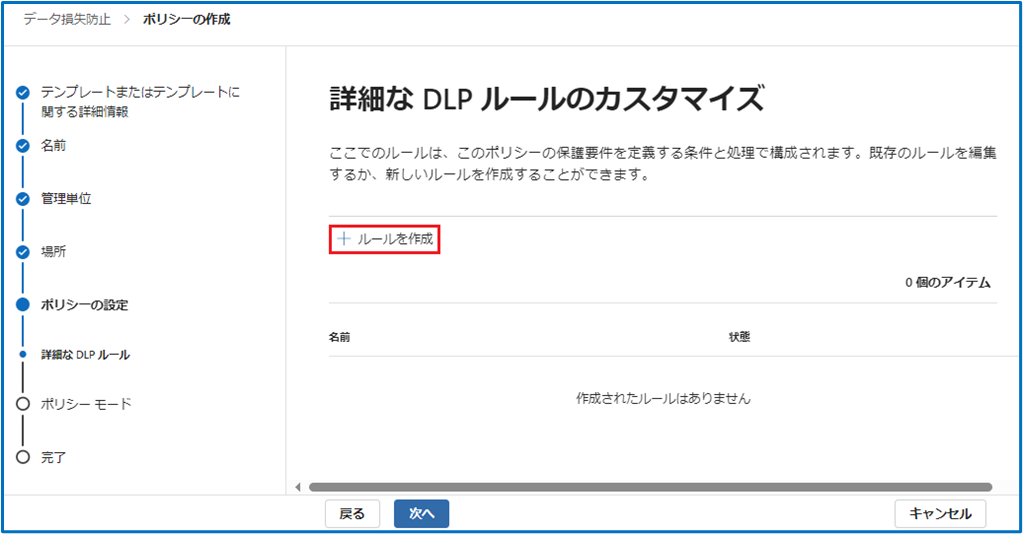Sort by 名前 column header
Screen dimensions: 1023x534
(x=340, y=337)
